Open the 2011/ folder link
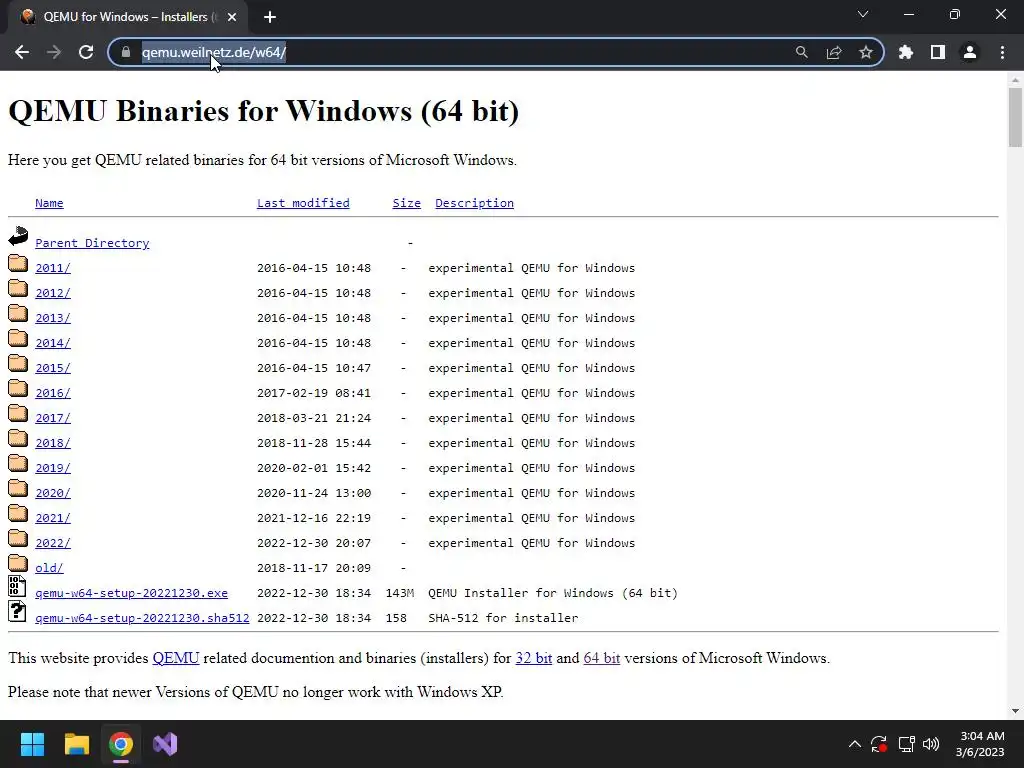 coord(53,268)
